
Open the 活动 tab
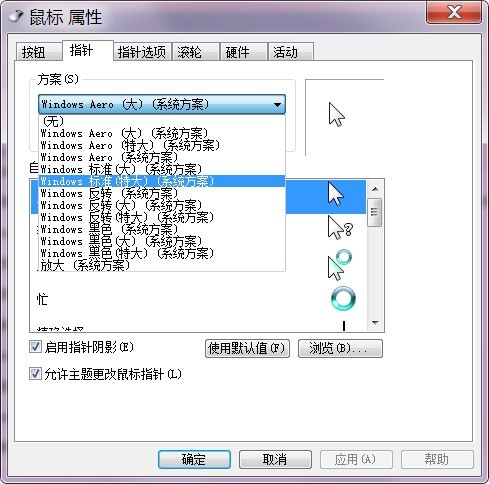pyautogui.click(x=291, y=52)
